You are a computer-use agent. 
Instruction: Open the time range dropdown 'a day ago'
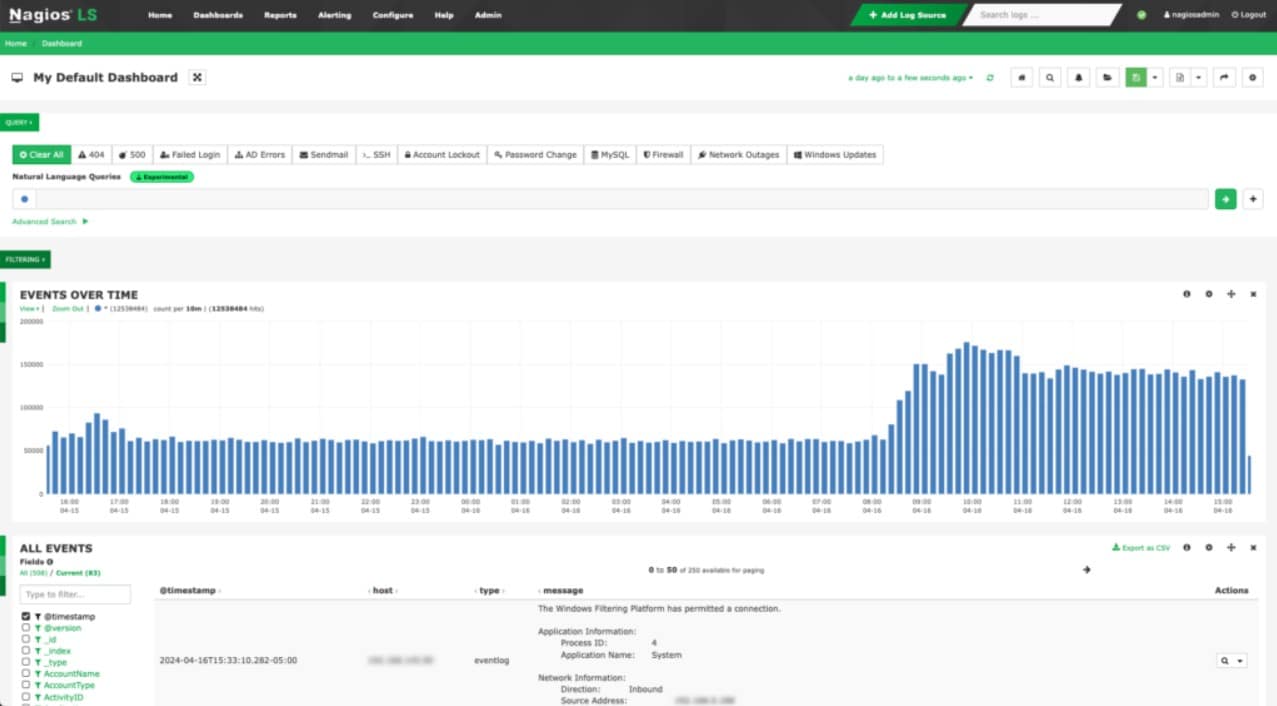910,78
